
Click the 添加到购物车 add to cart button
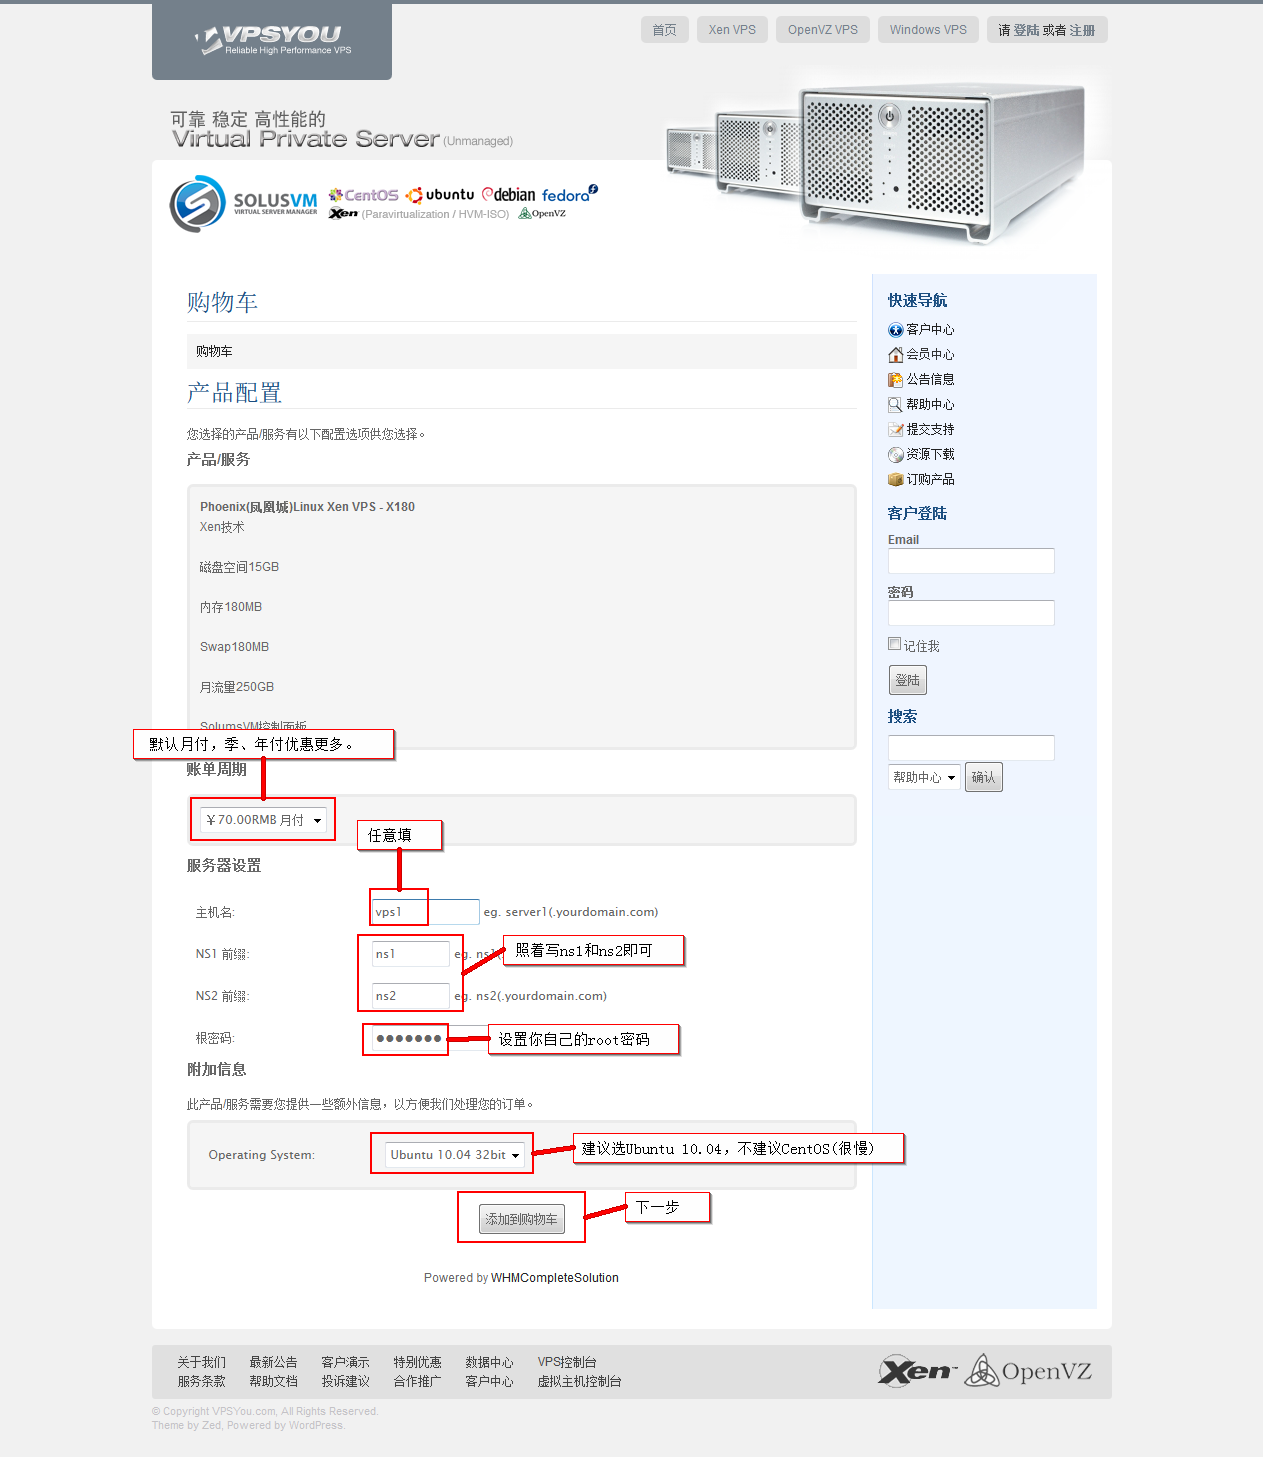click(521, 1219)
